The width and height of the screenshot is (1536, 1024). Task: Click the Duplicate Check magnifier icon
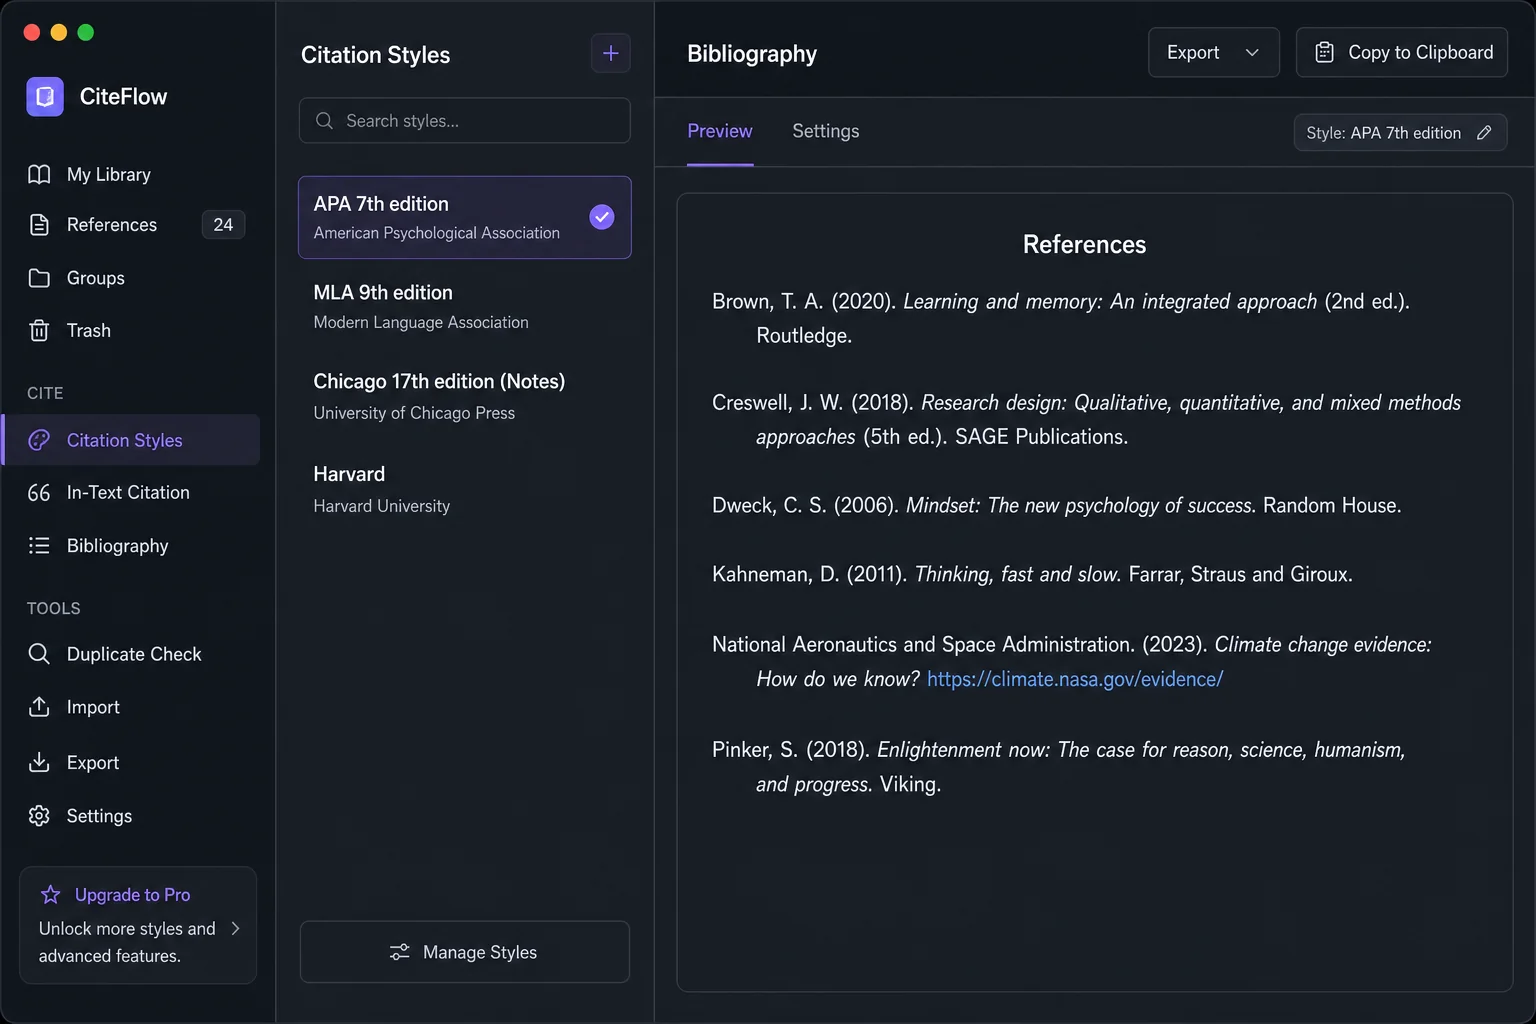(39, 654)
